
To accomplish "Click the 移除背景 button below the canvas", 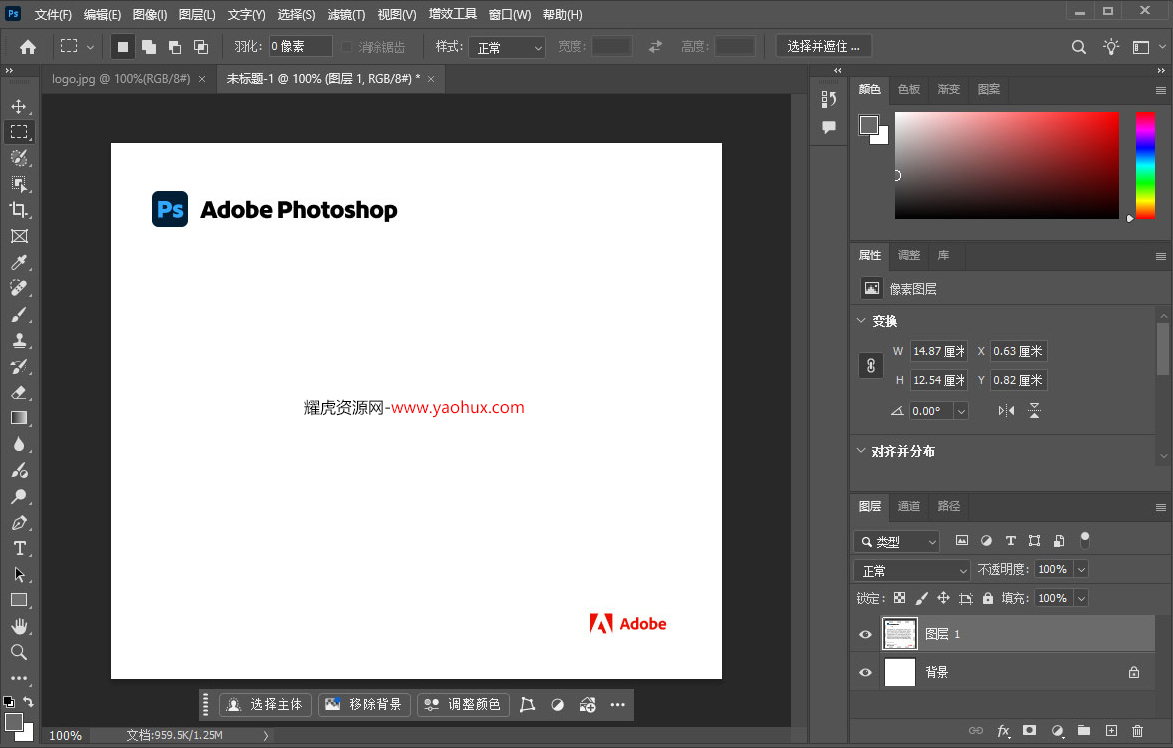I will [364, 704].
